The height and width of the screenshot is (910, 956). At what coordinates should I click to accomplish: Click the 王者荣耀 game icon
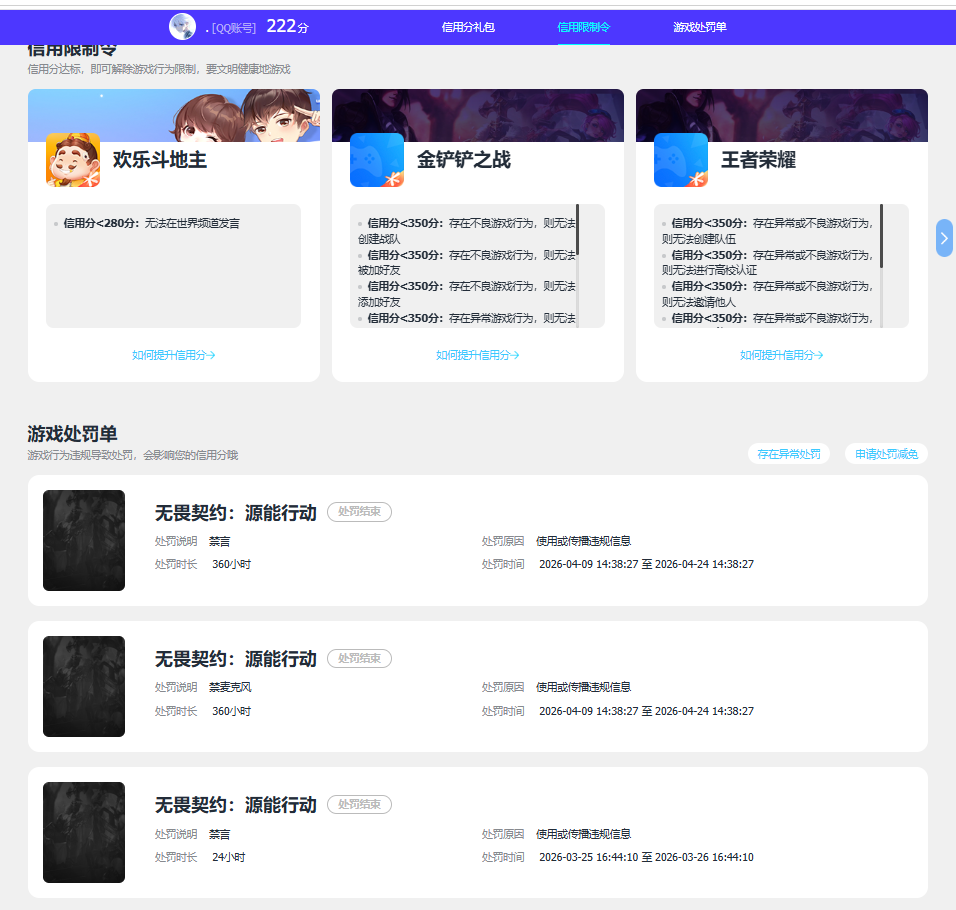[681, 161]
